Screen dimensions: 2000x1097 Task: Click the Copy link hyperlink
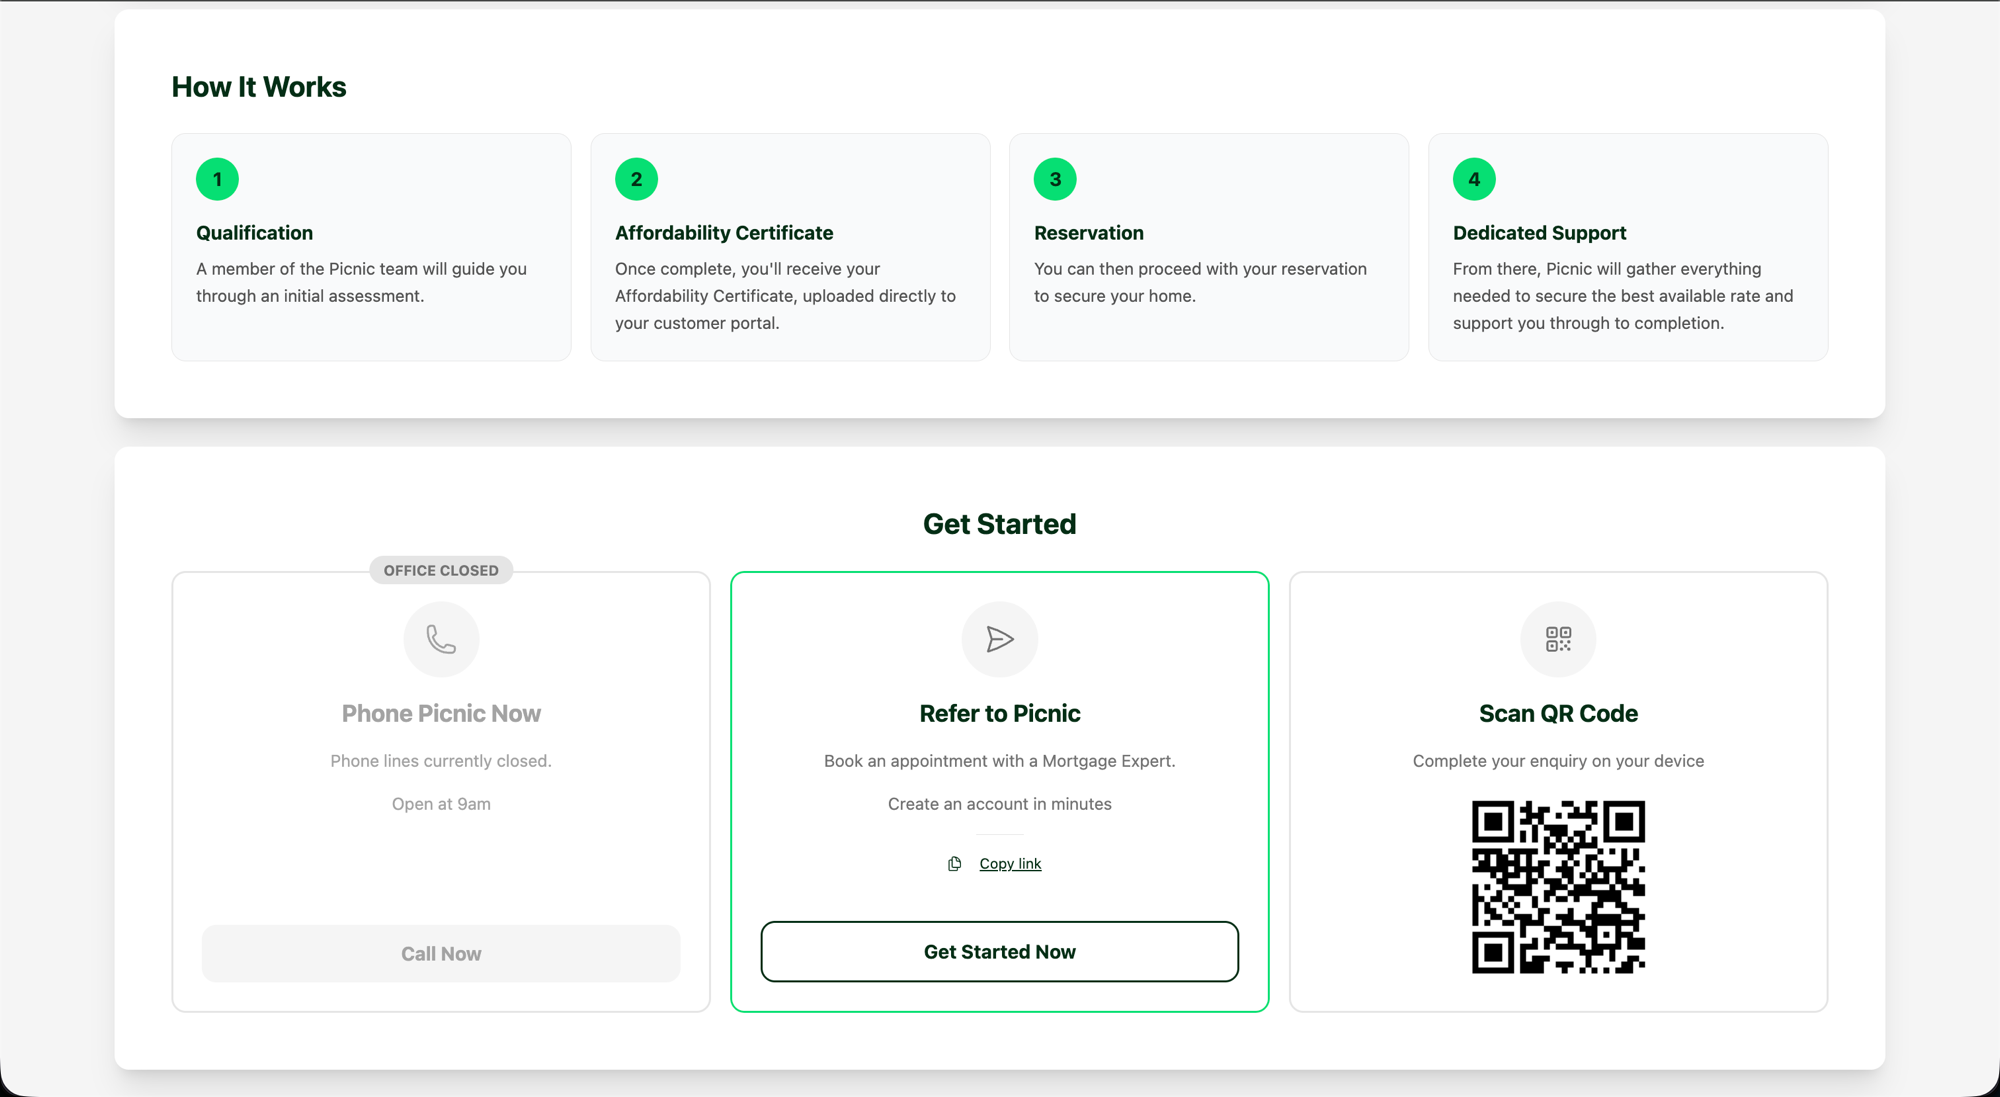click(x=1010, y=864)
